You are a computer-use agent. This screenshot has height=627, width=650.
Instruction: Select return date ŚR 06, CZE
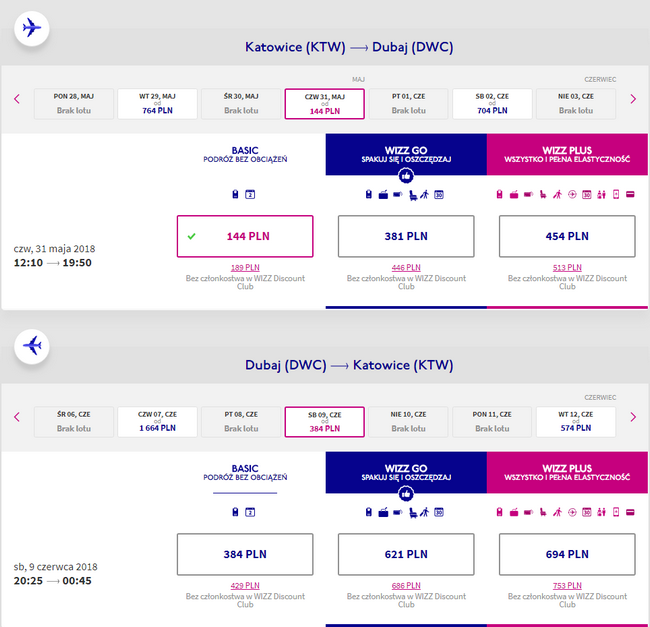(x=74, y=422)
